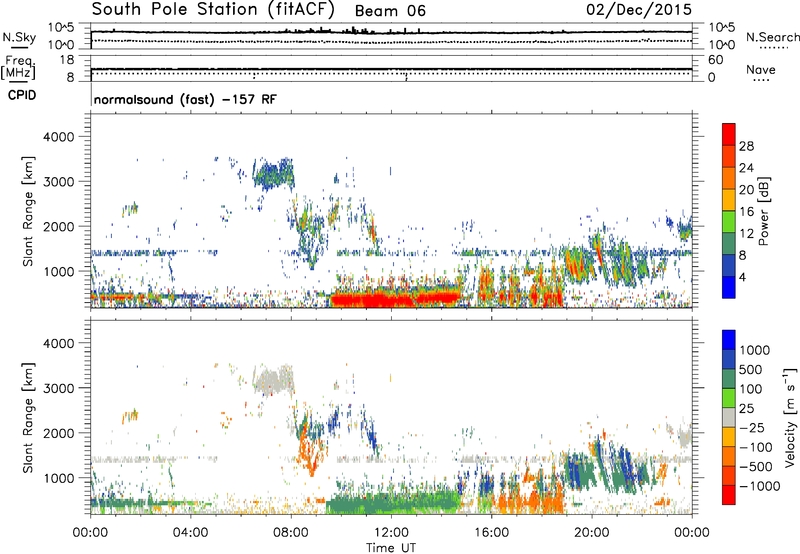Click the '-1000' velocity colorbar tick label
Screen dimensions: 800x554
tap(759, 486)
